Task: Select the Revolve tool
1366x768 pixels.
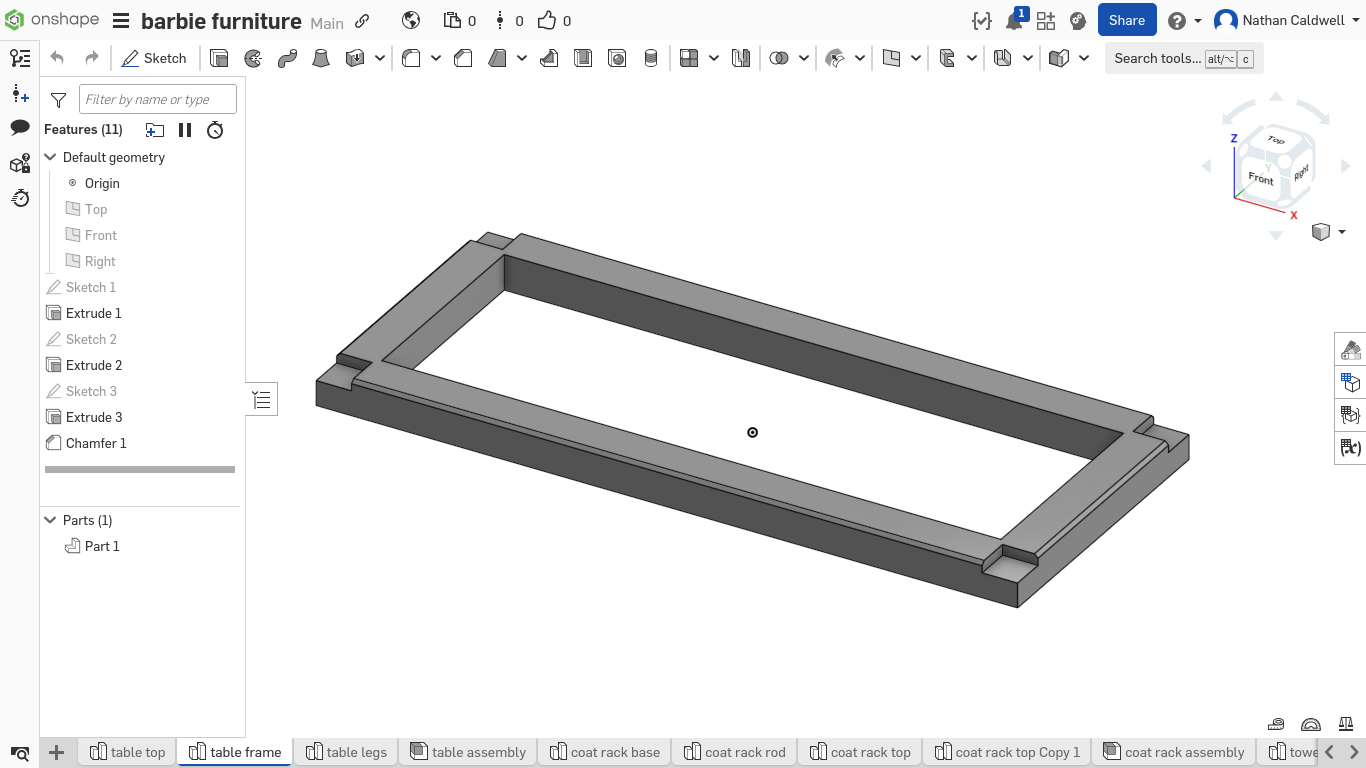Action: click(x=254, y=59)
